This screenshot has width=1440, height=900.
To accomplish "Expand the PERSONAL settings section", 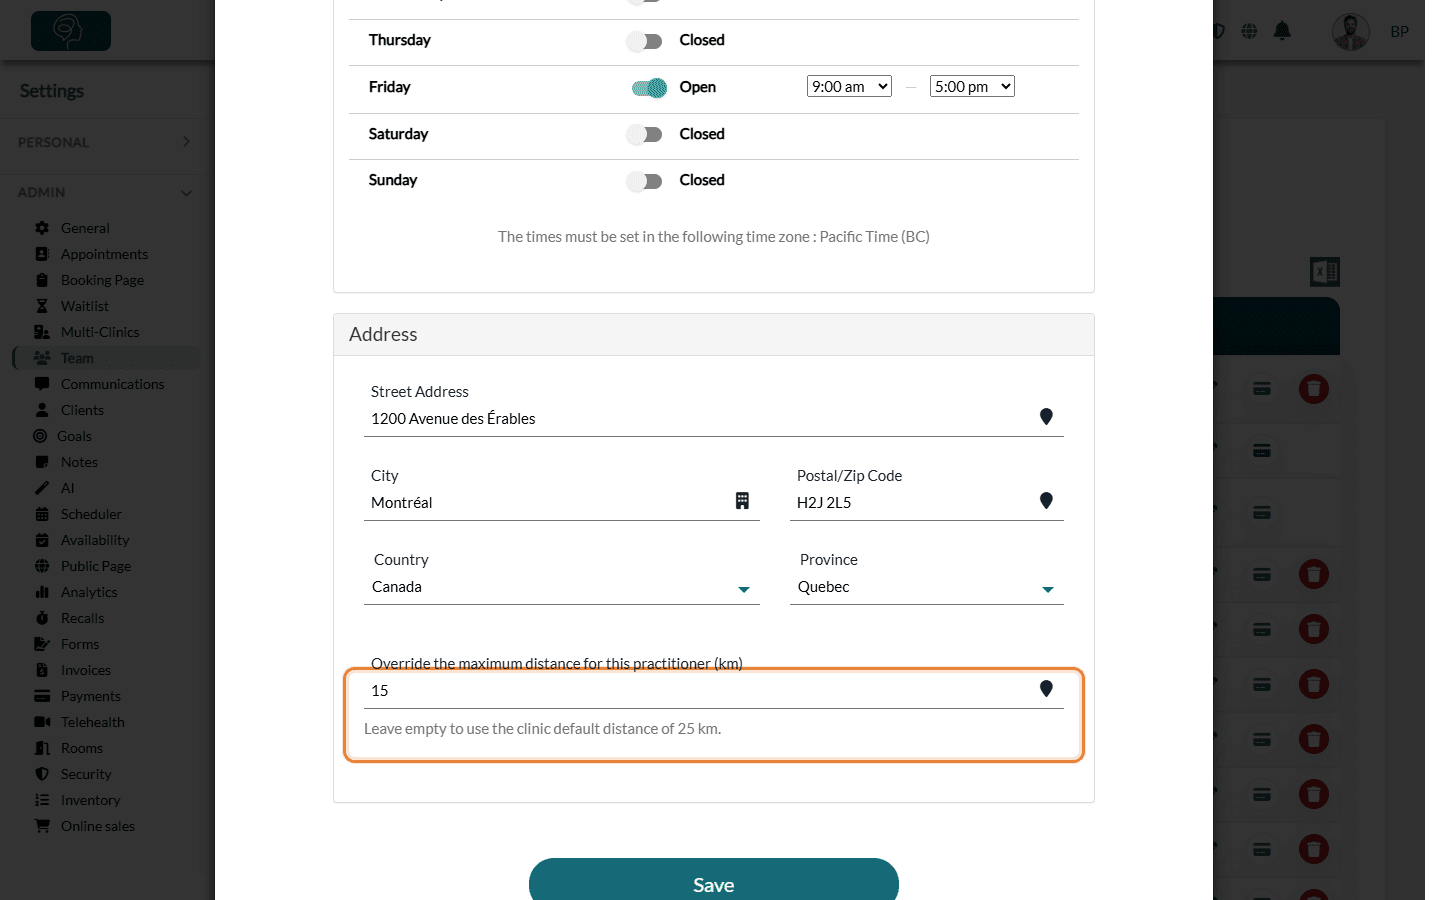I will point(104,142).
